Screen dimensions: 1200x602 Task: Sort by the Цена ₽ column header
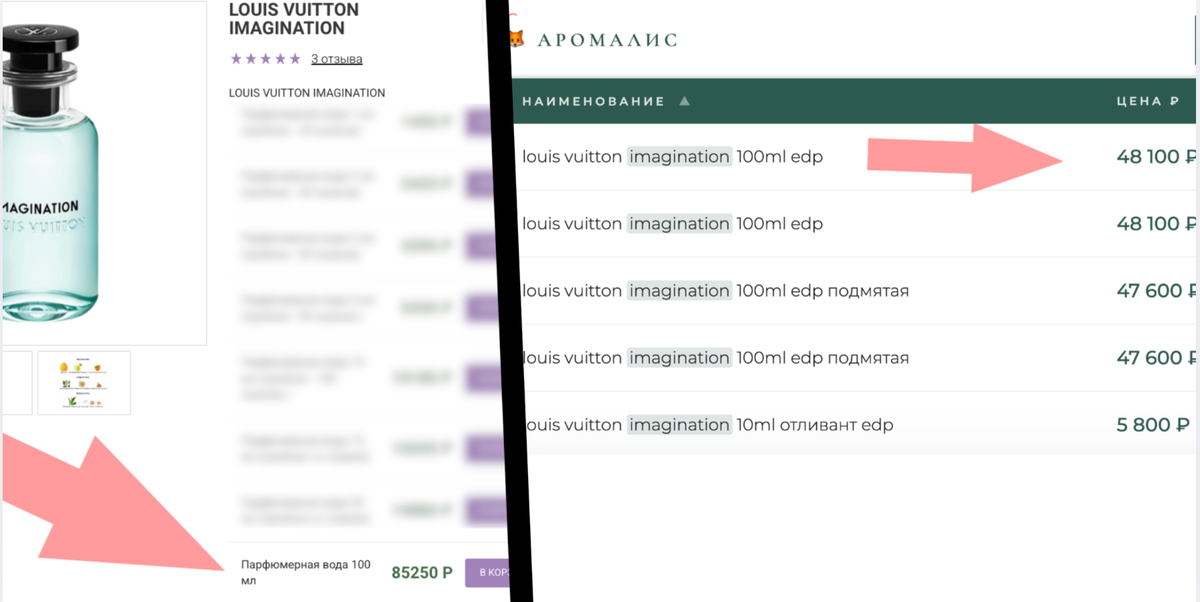1149,101
